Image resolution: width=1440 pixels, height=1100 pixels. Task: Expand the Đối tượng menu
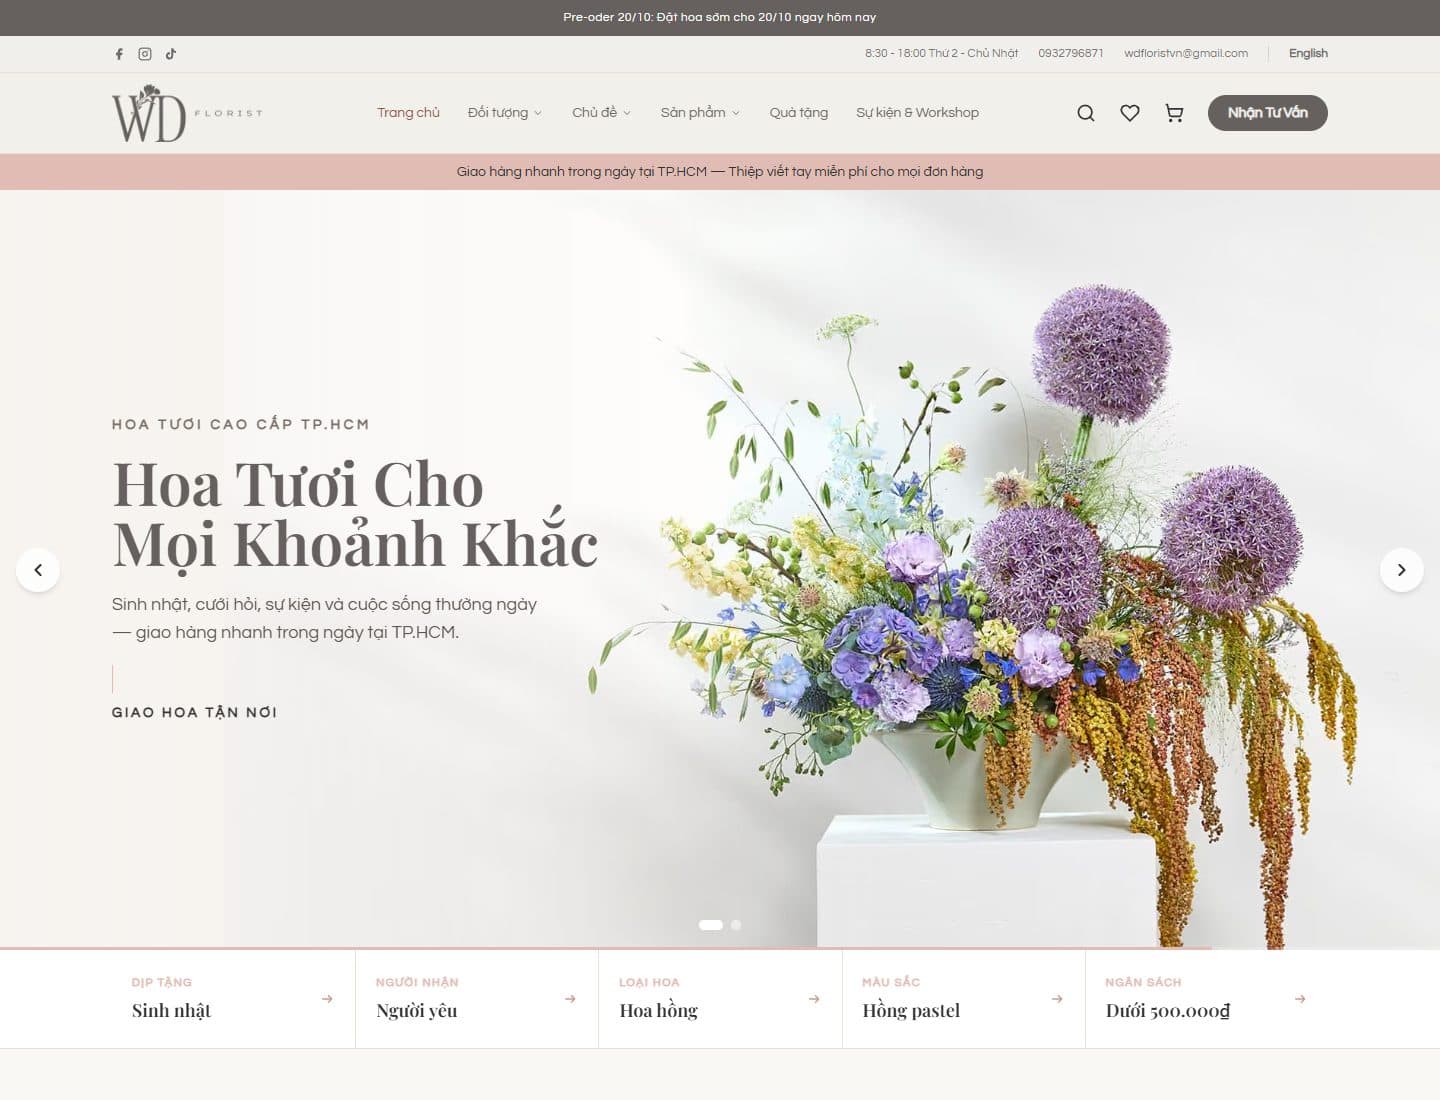(505, 113)
